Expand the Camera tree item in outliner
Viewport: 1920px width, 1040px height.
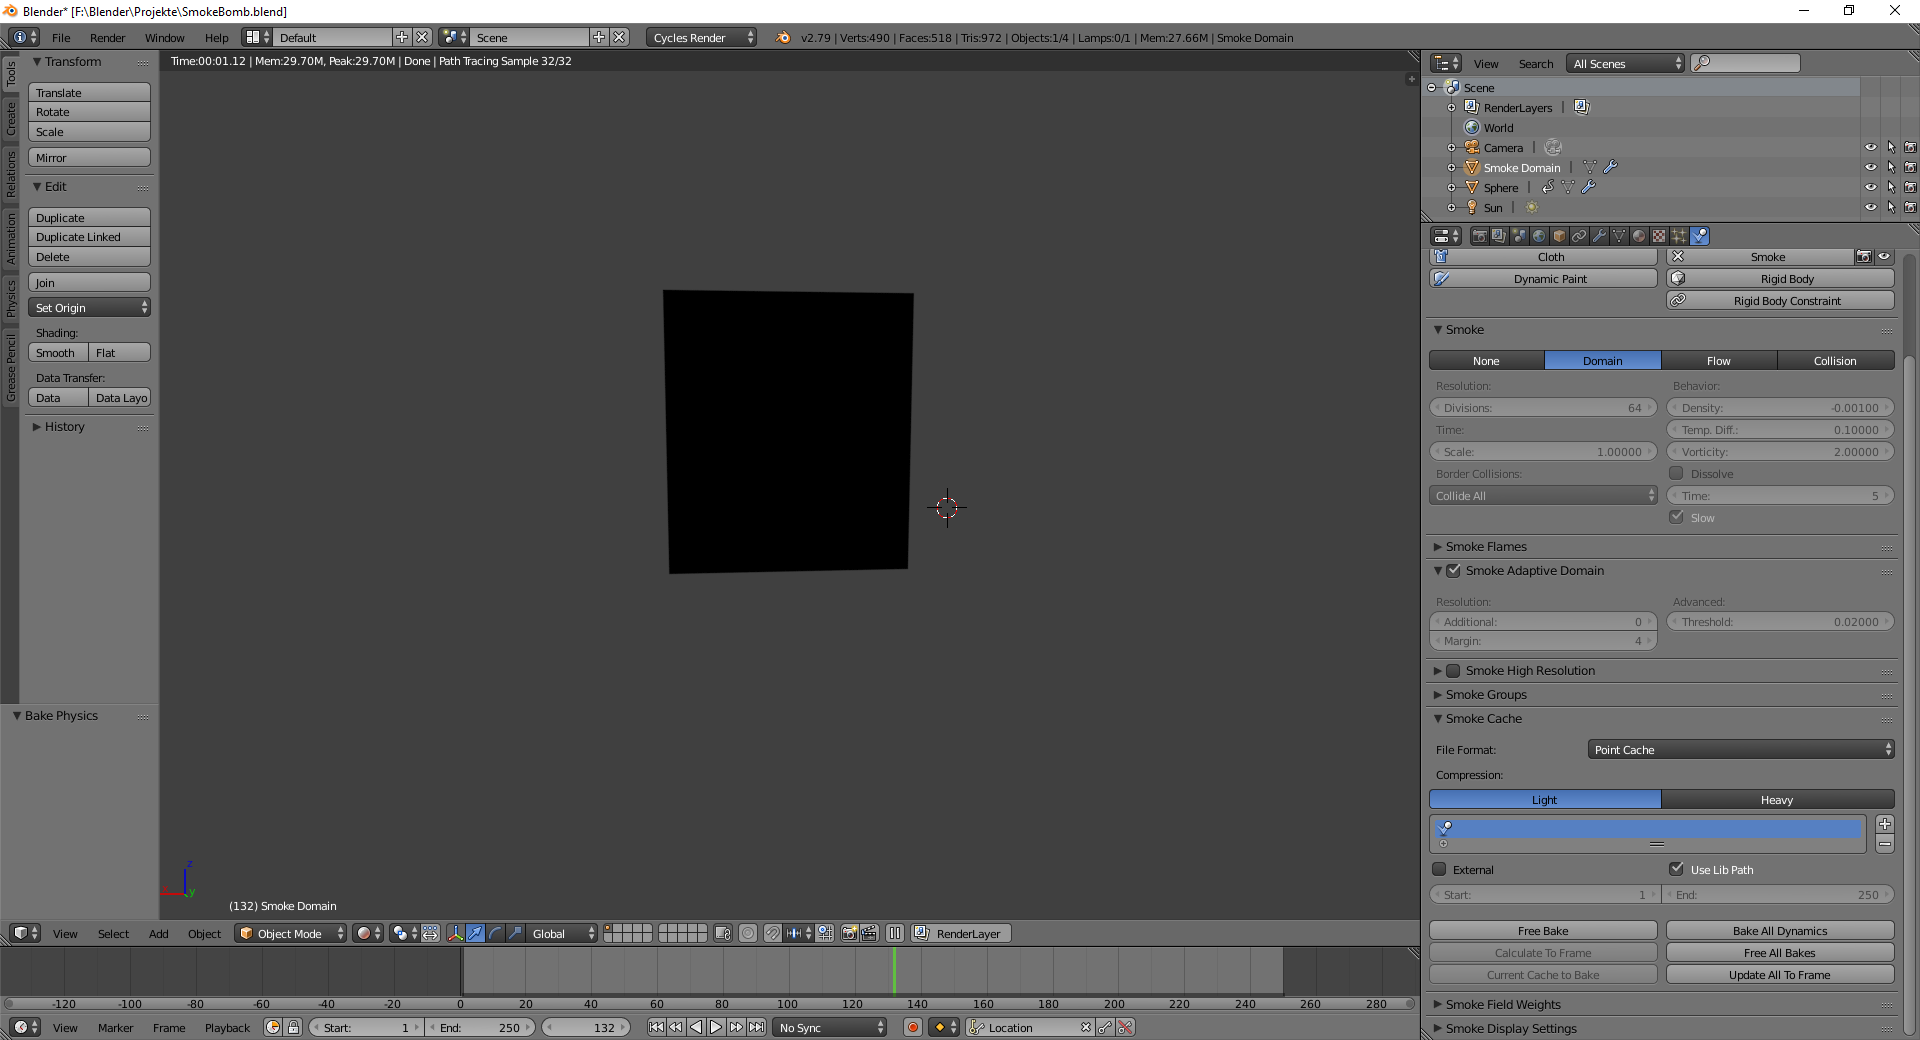point(1451,147)
